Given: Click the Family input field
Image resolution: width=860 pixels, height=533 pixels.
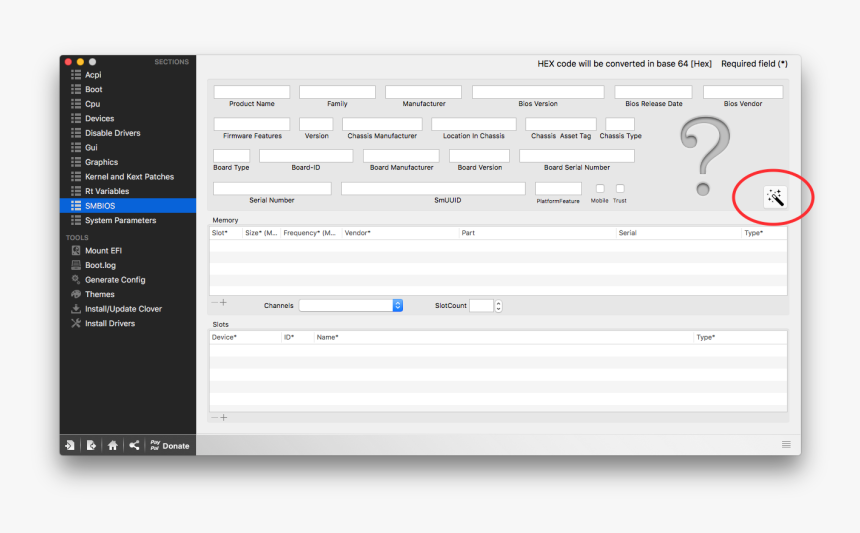Looking at the screenshot, I should 337,92.
